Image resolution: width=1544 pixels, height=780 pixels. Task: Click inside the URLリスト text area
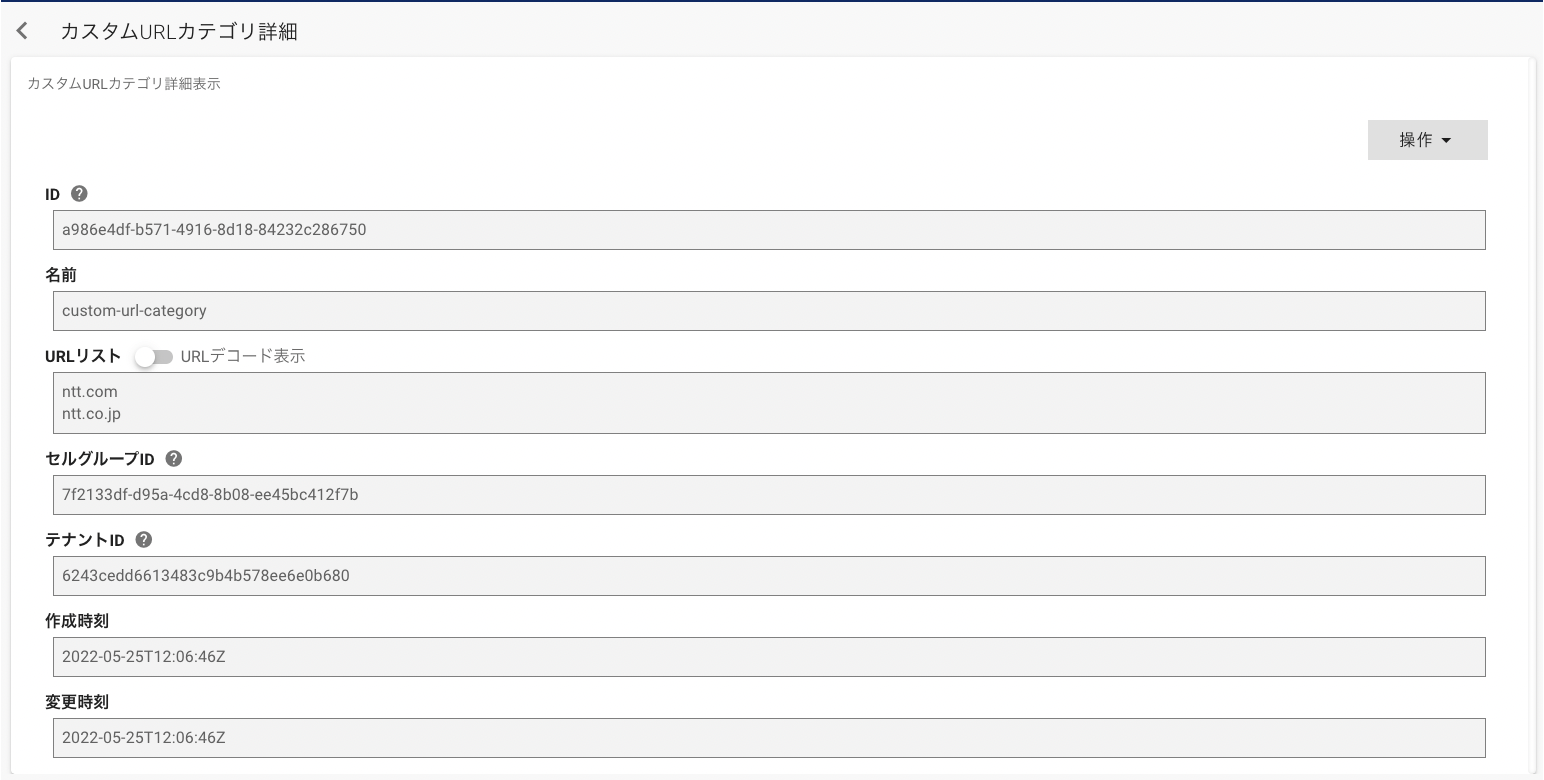(x=768, y=403)
